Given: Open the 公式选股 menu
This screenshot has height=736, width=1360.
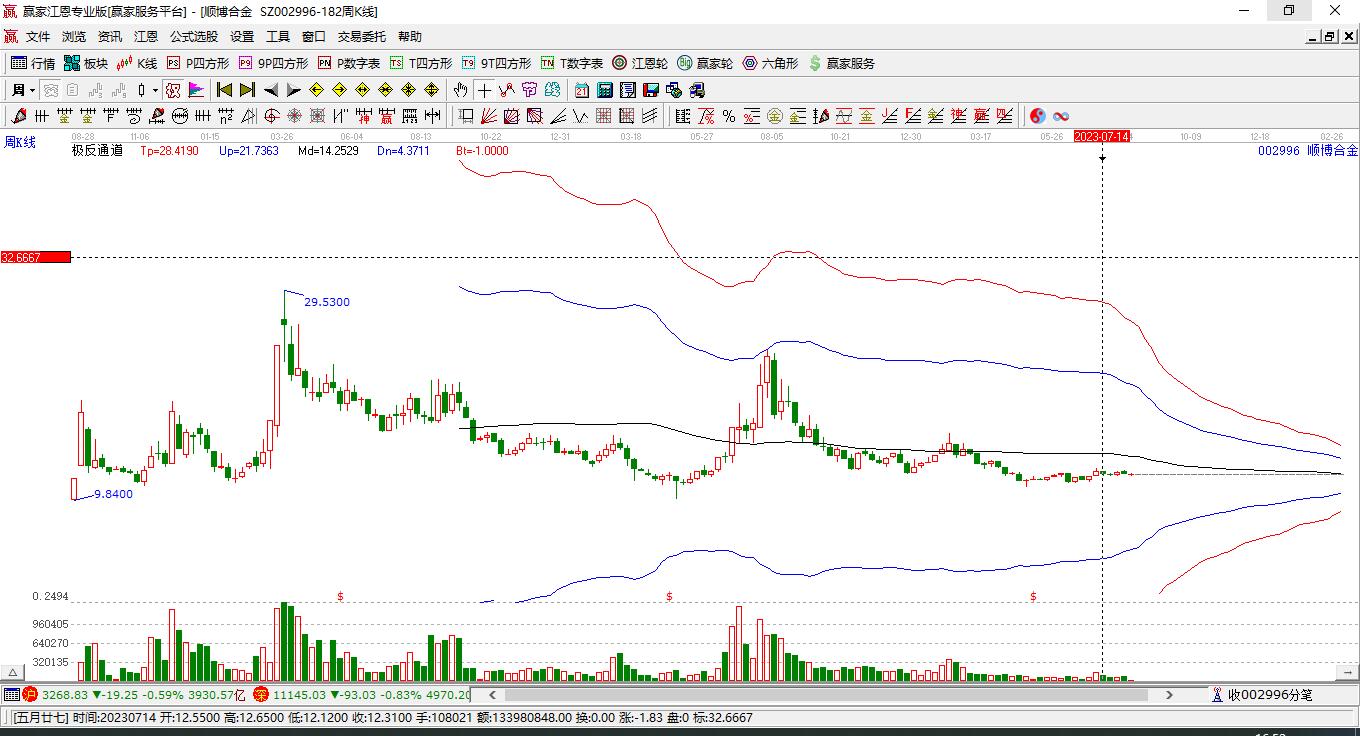Looking at the screenshot, I should pyautogui.click(x=194, y=37).
